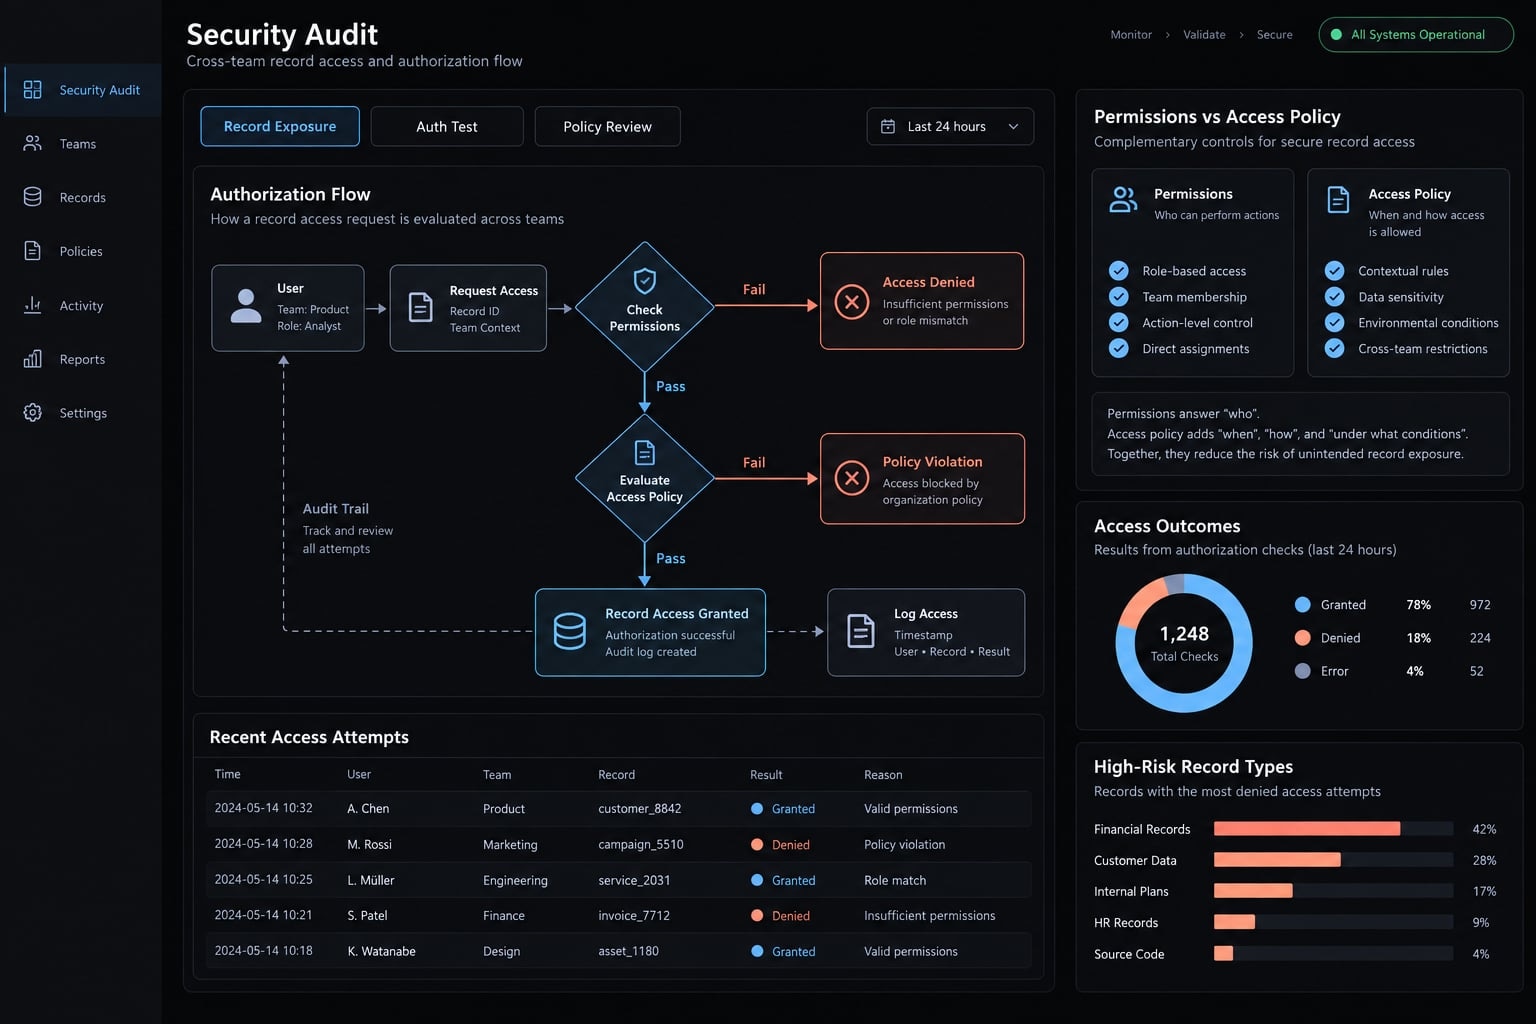Select the Request Access document icon
The image size is (1536, 1024).
pyautogui.click(x=422, y=308)
